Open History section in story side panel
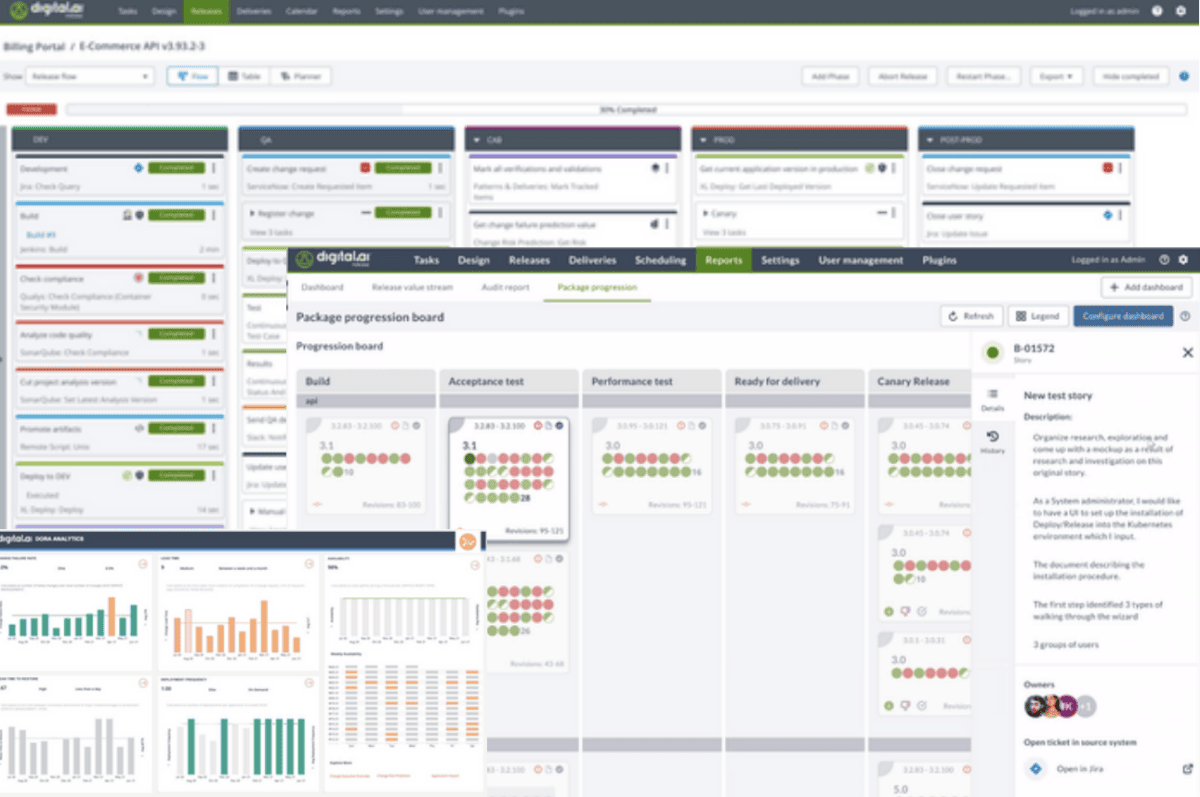Screen dimensions: 1200x797 coord(992,442)
